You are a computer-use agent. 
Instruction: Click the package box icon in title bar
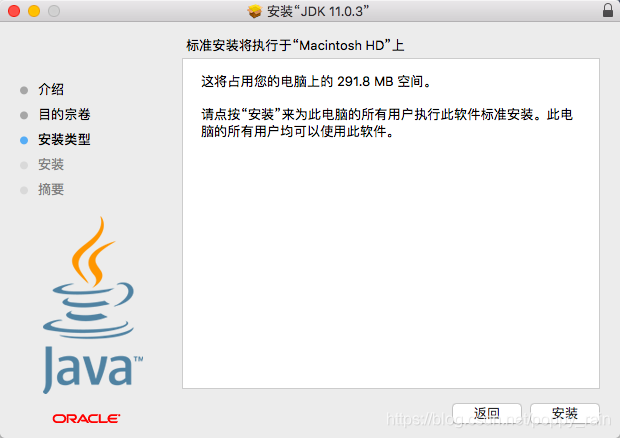click(x=255, y=11)
